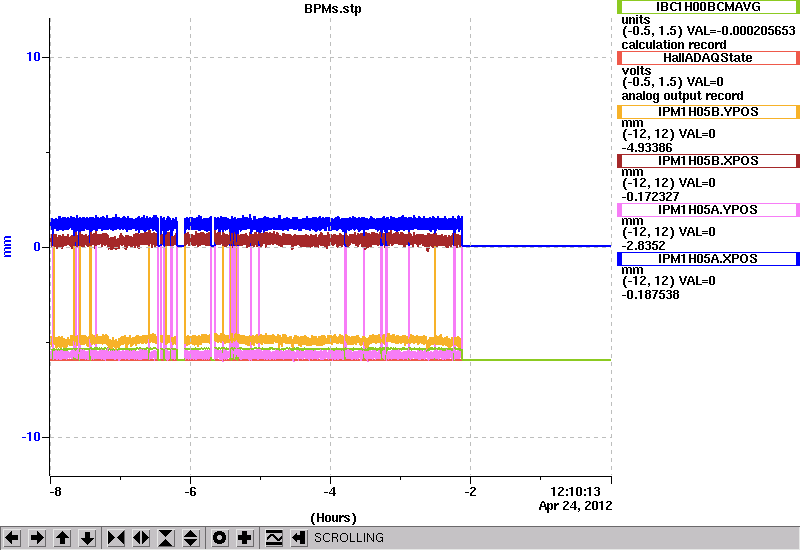Image resolution: width=800 pixels, height=550 pixels.
Task: Select the IPM1H05A.YPOS curve in the legend
Action: coord(708,210)
